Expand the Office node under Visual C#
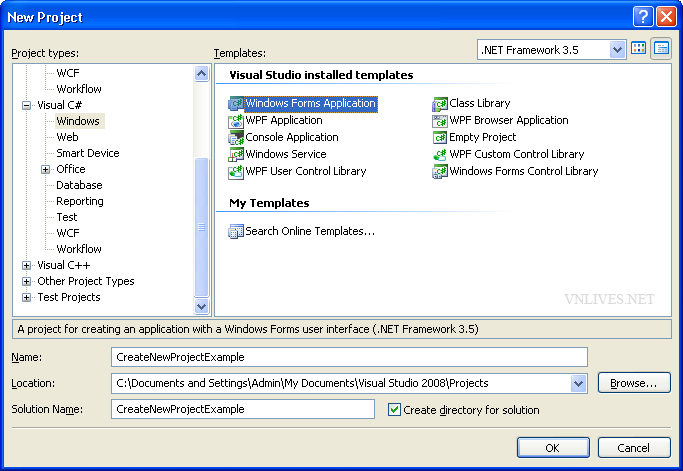Image resolution: width=683 pixels, height=471 pixels. [x=46, y=169]
